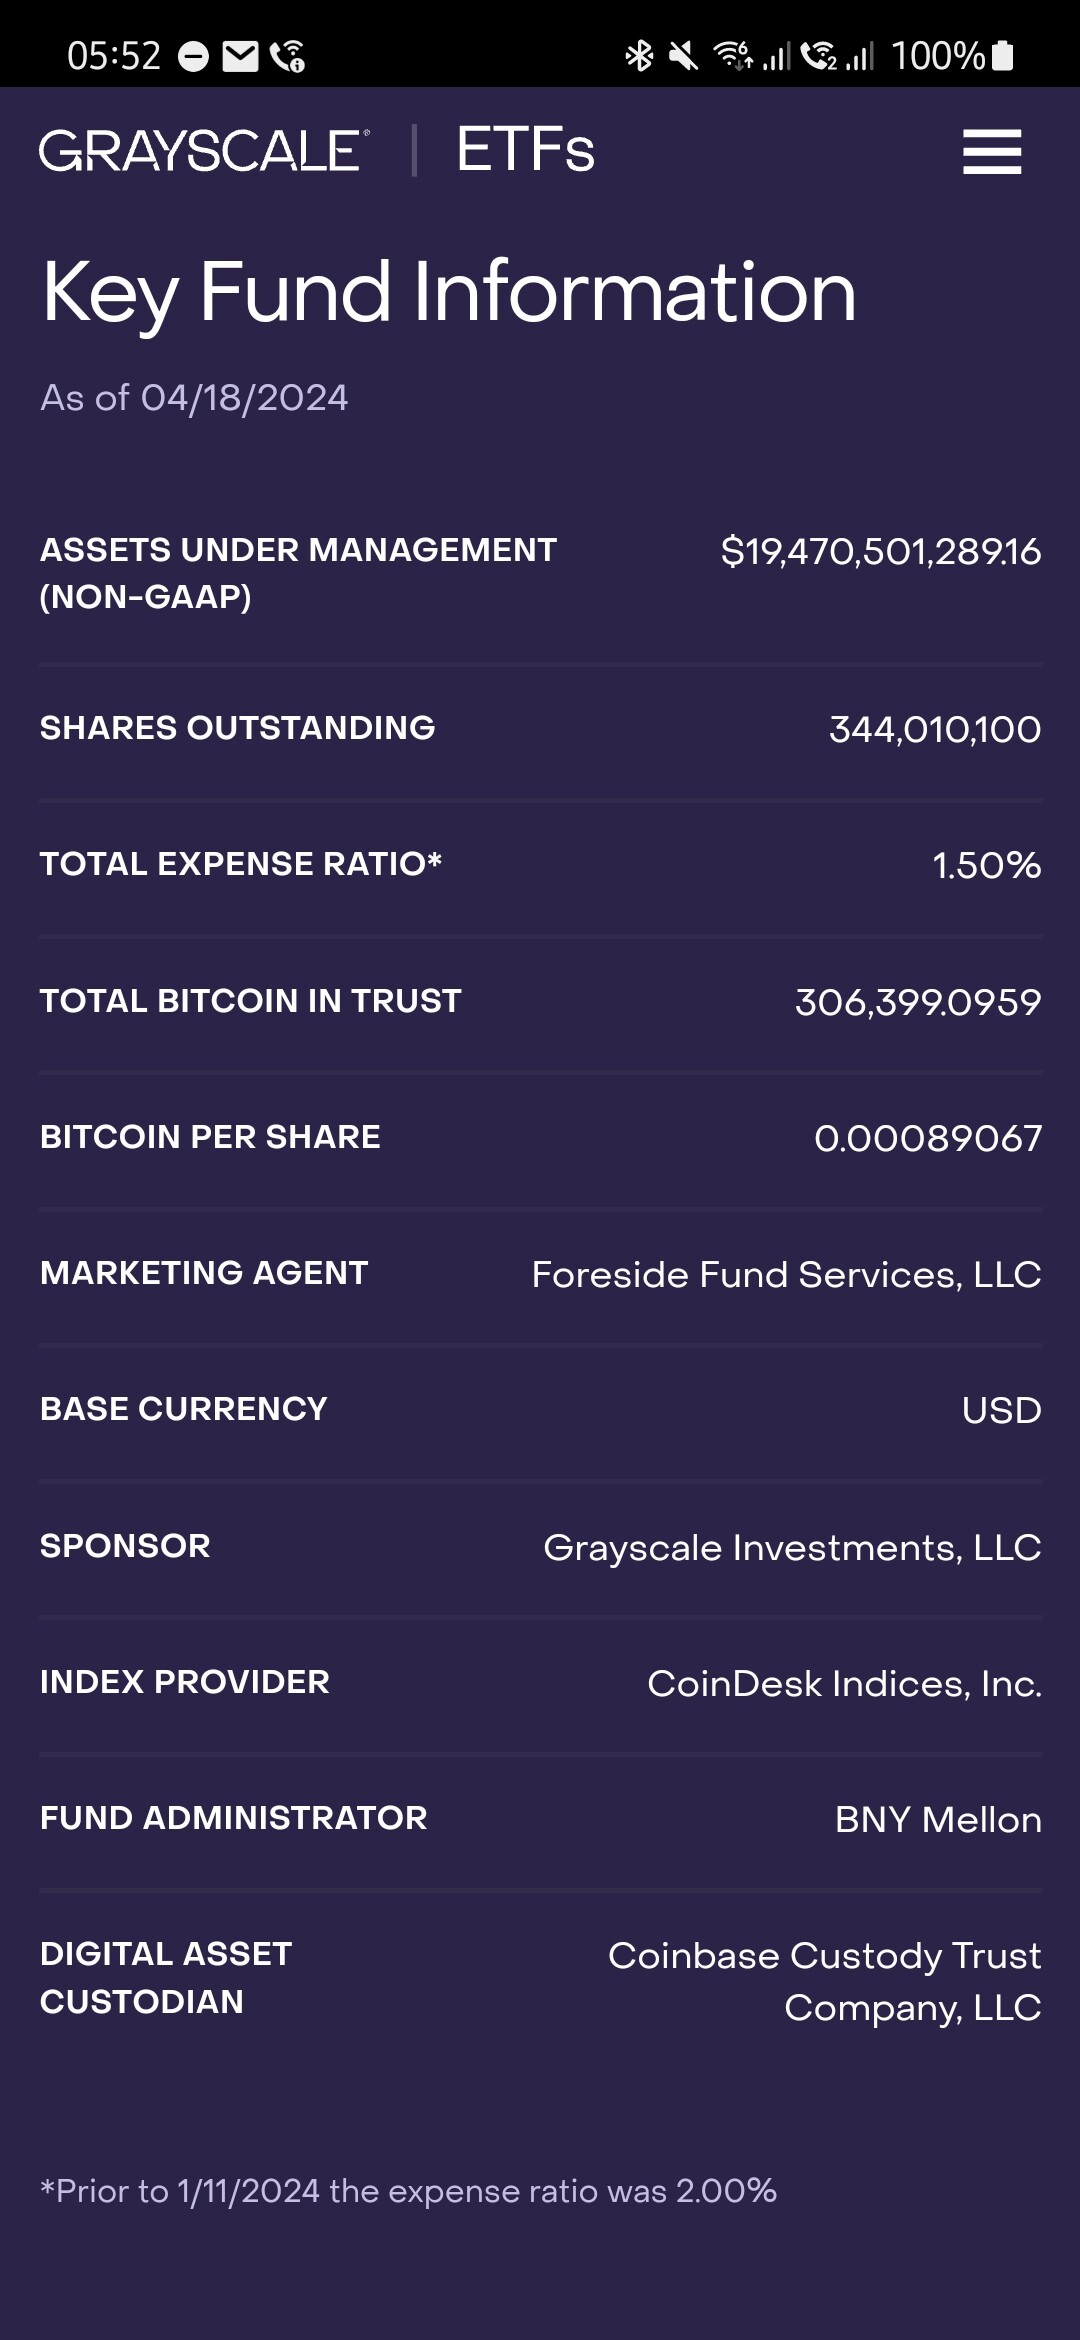Viewport: 1080px width, 2340px height.
Task: Tap the Shares Outstanding row
Action: (540, 729)
